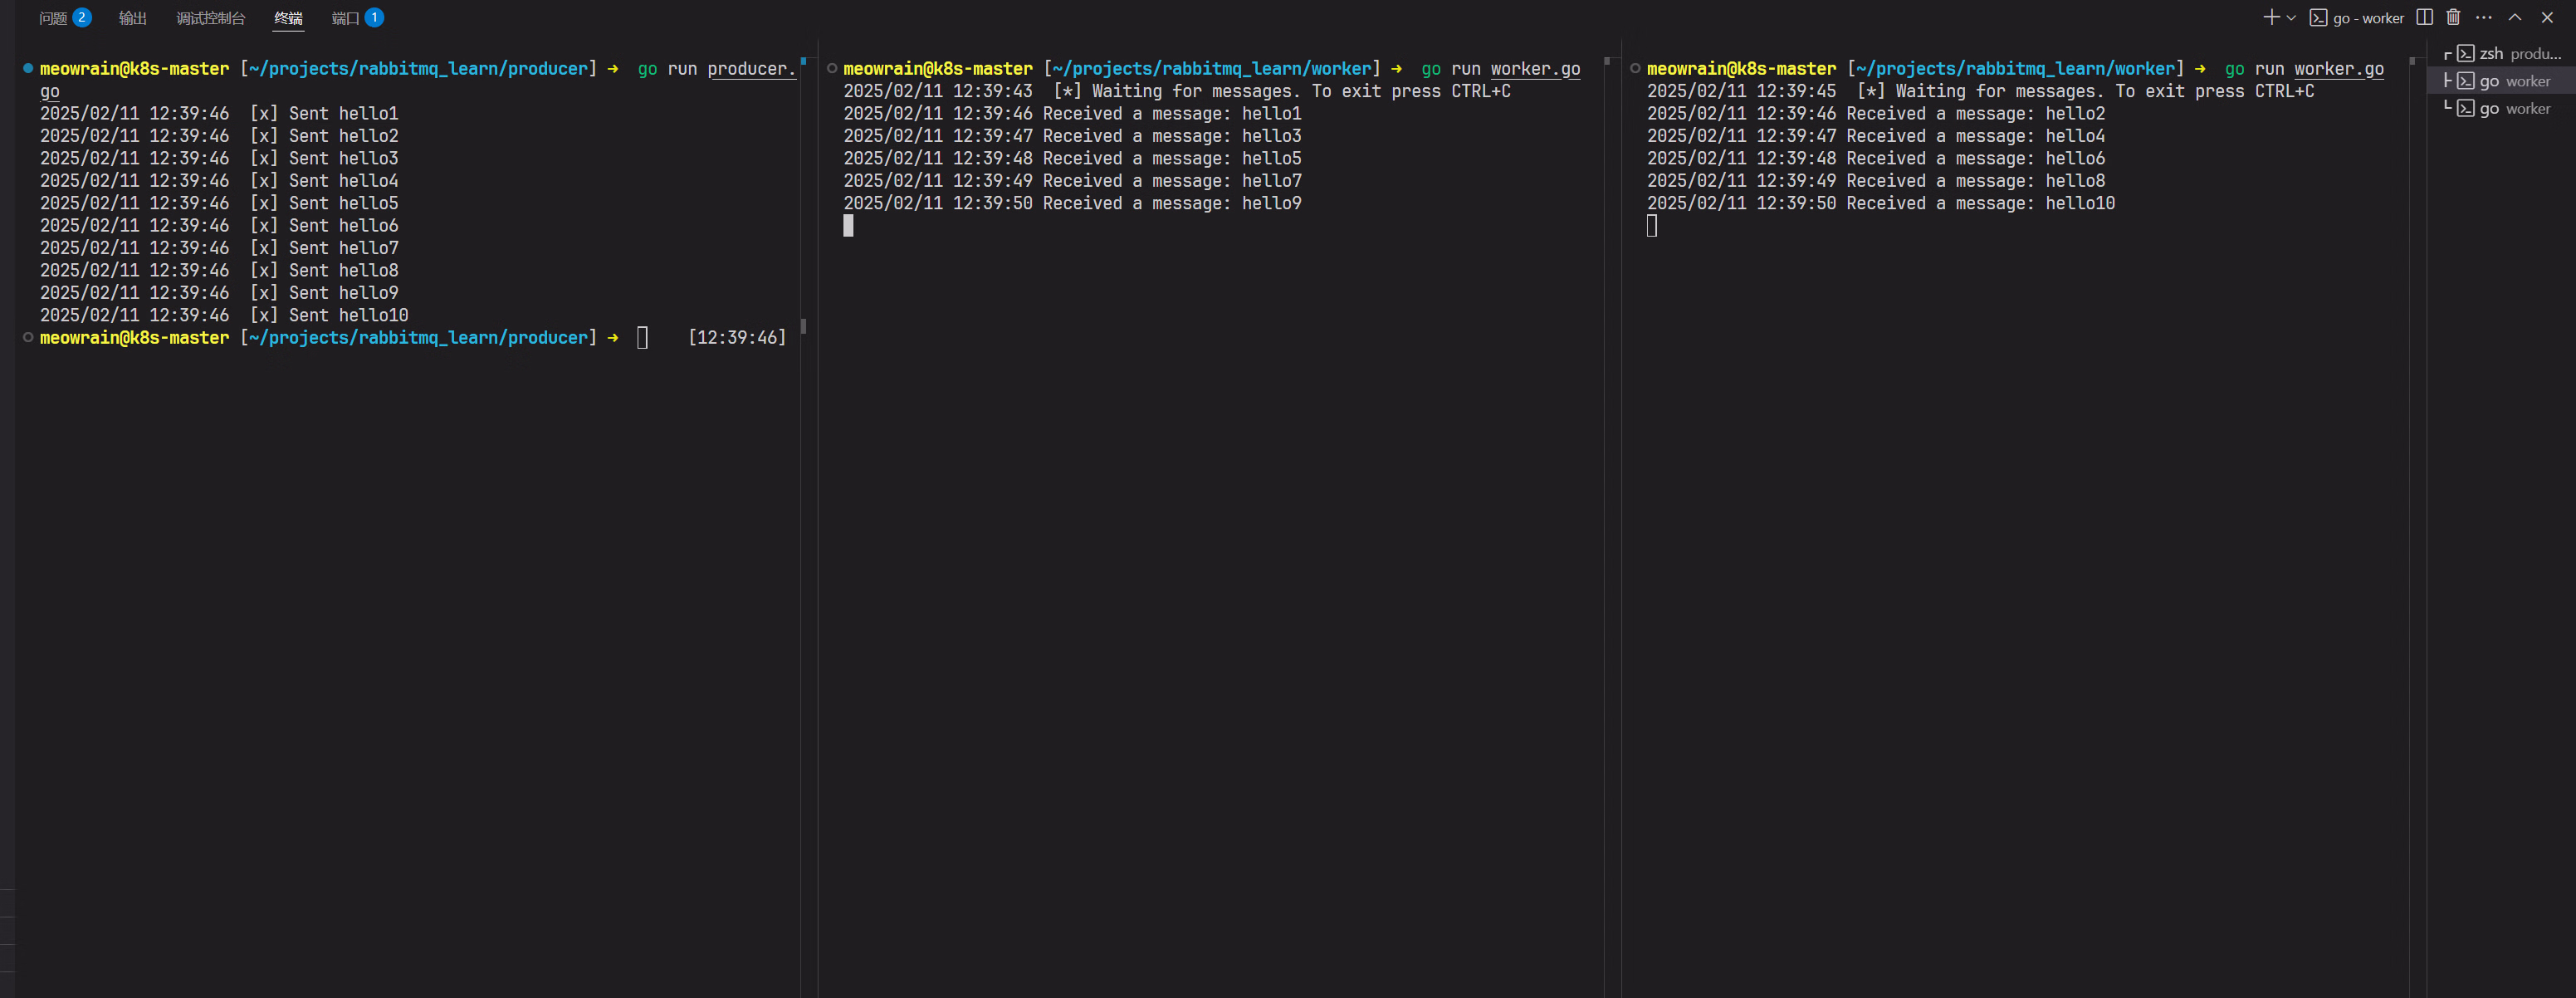The height and width of the screenshot is (998, 2576).
Task: Kill terminal with the trash icon
Action: 2453,17
